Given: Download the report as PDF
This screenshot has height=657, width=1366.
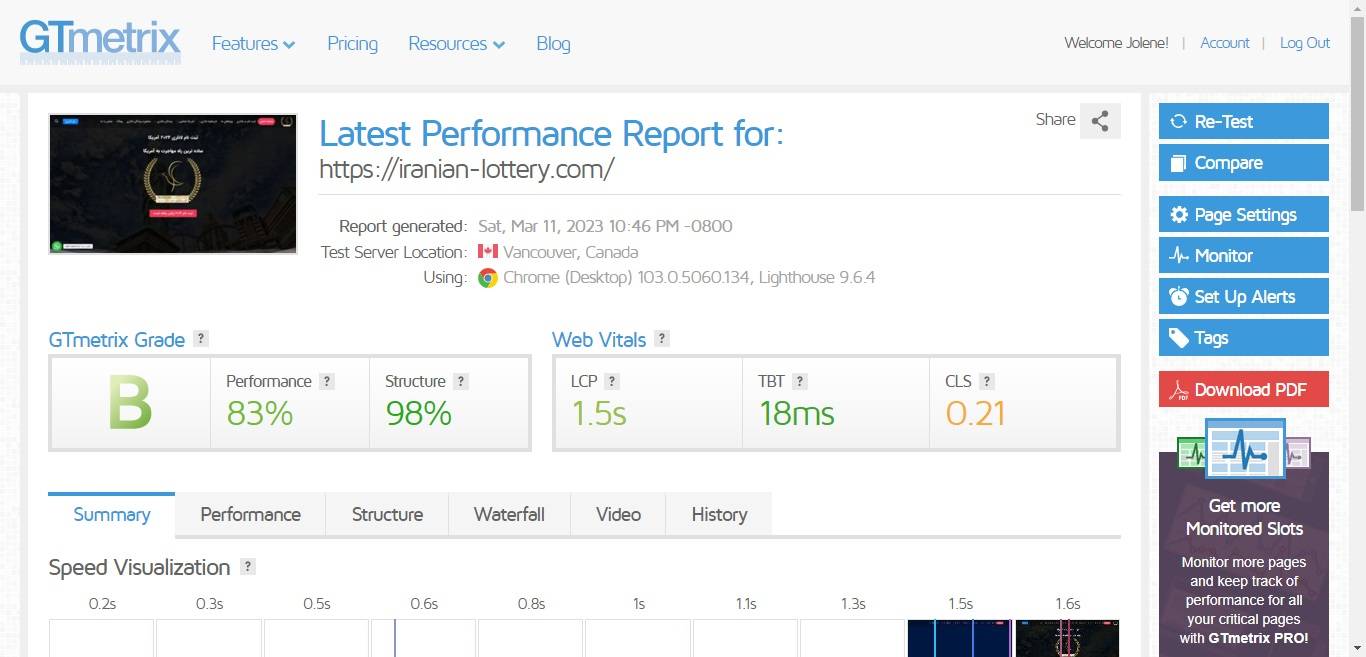Looking at the screenshot, I should (x=1244, y=389).
